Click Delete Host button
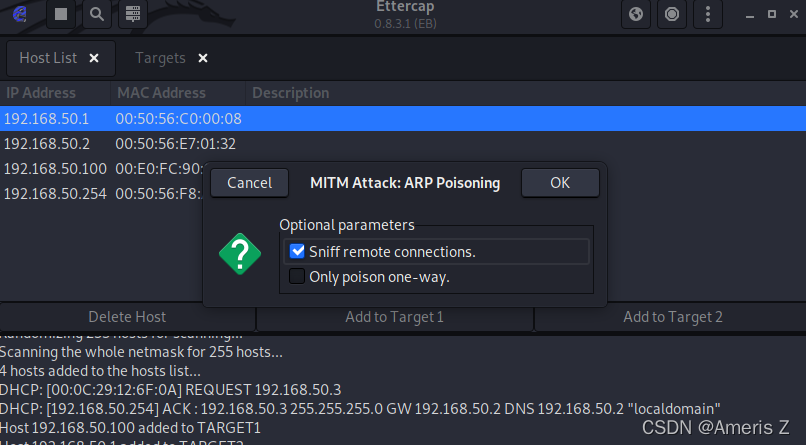806x445 pixels. (127, 317)
